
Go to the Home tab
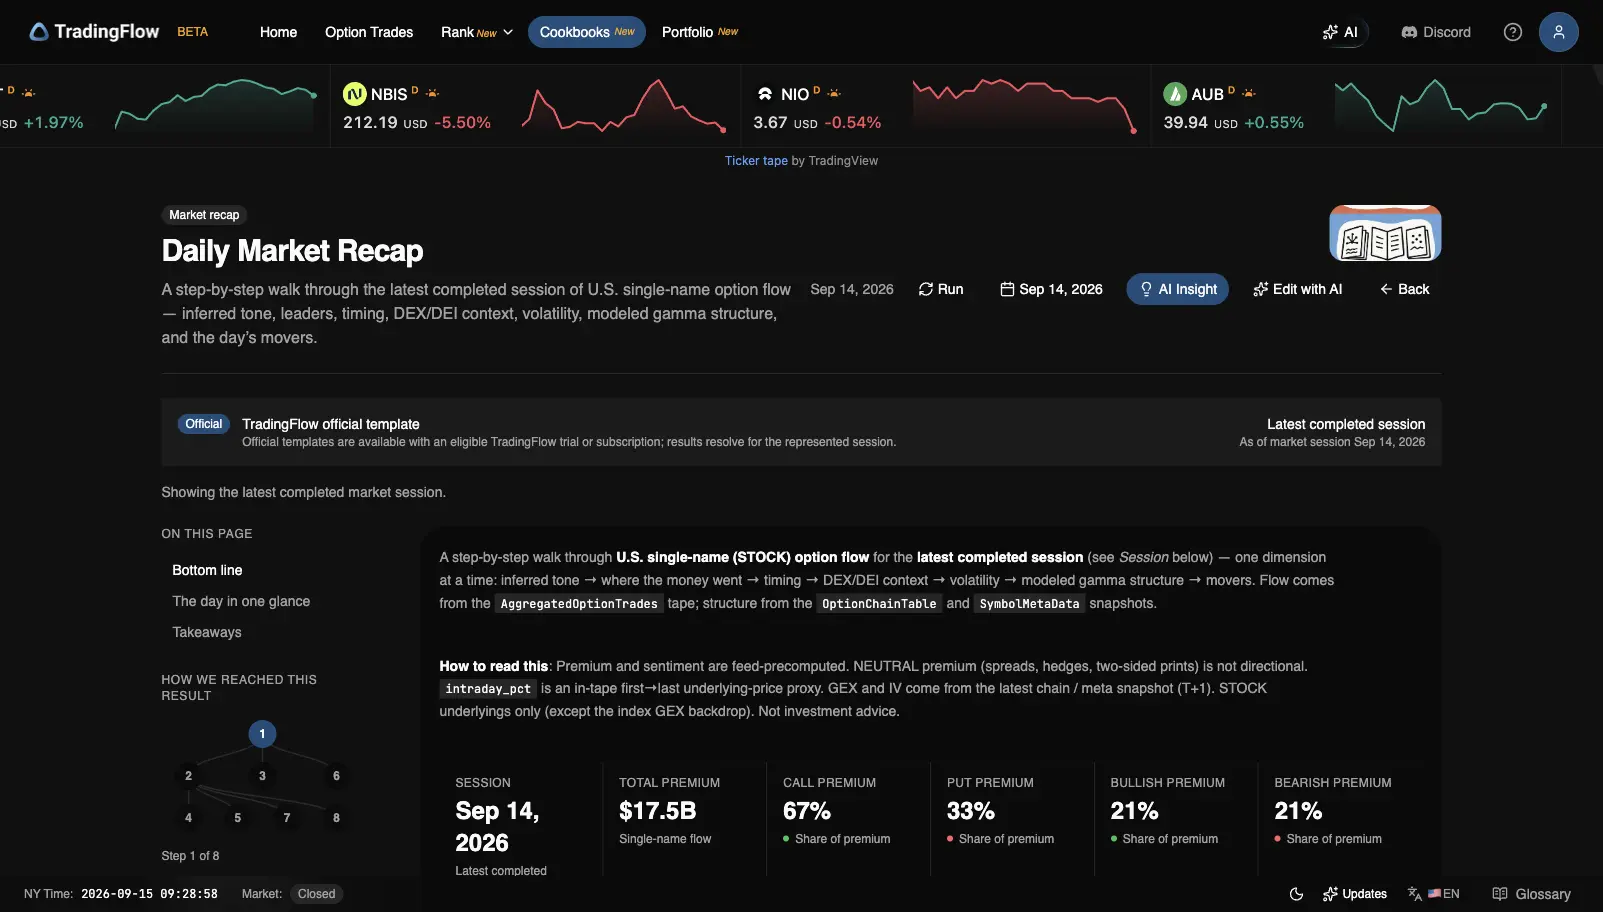(278, 32)
